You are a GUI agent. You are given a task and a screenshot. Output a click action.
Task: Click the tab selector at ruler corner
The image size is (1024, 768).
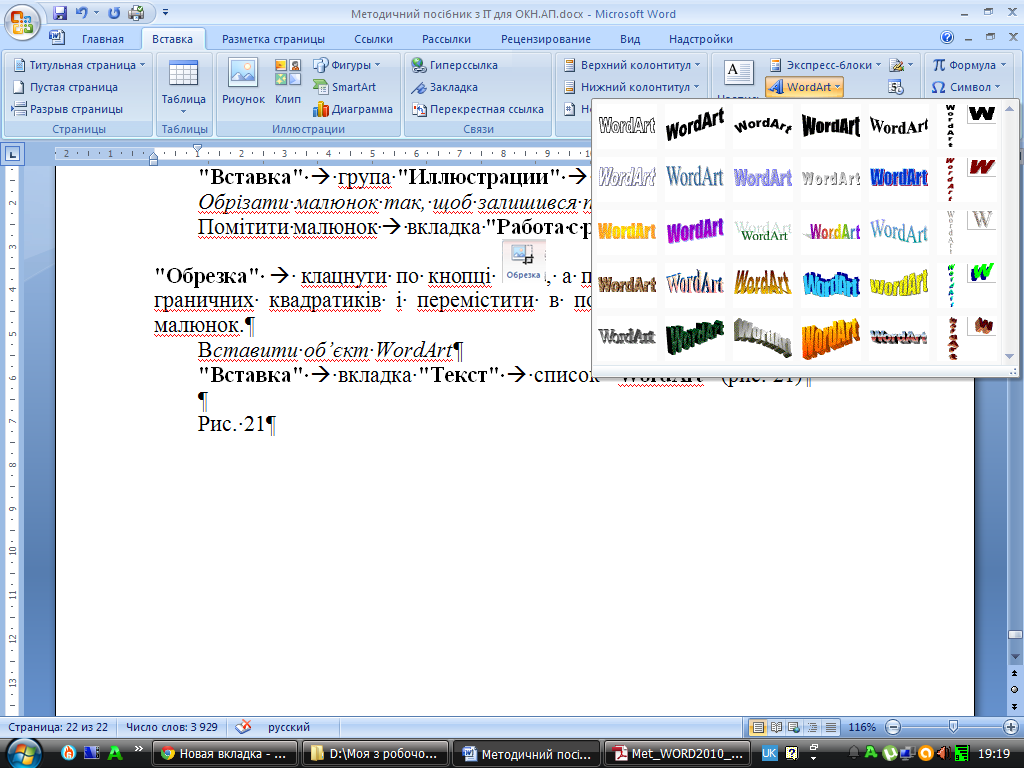12,154
